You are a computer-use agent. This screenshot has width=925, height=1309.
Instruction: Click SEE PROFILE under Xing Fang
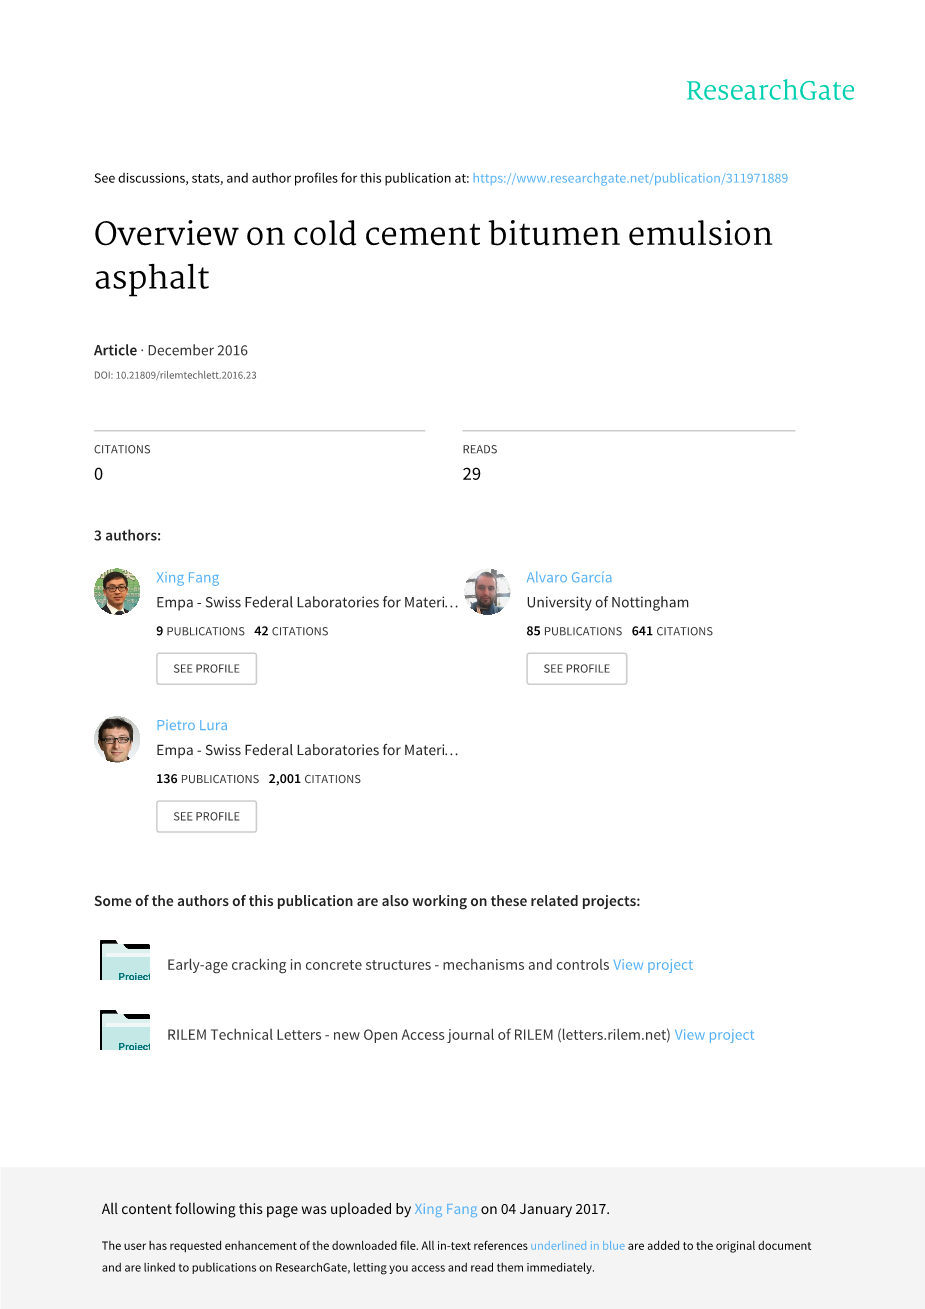click(206, 669)
